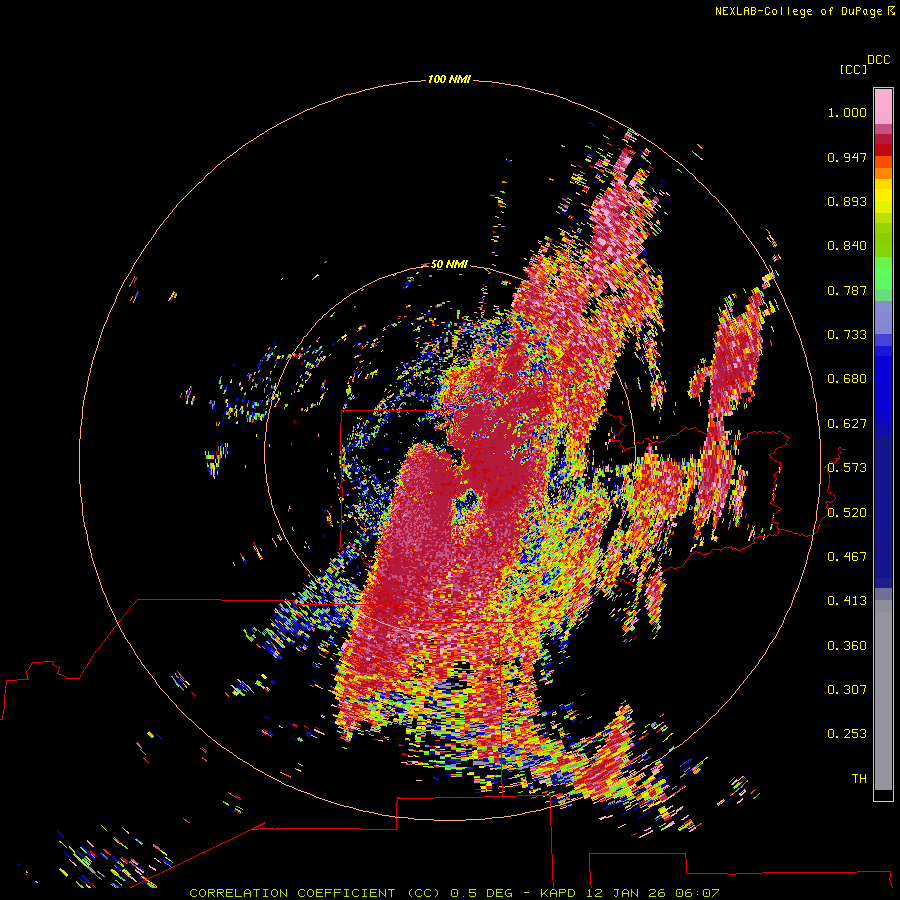Click the TH threshold label

[x=859, y=779]
